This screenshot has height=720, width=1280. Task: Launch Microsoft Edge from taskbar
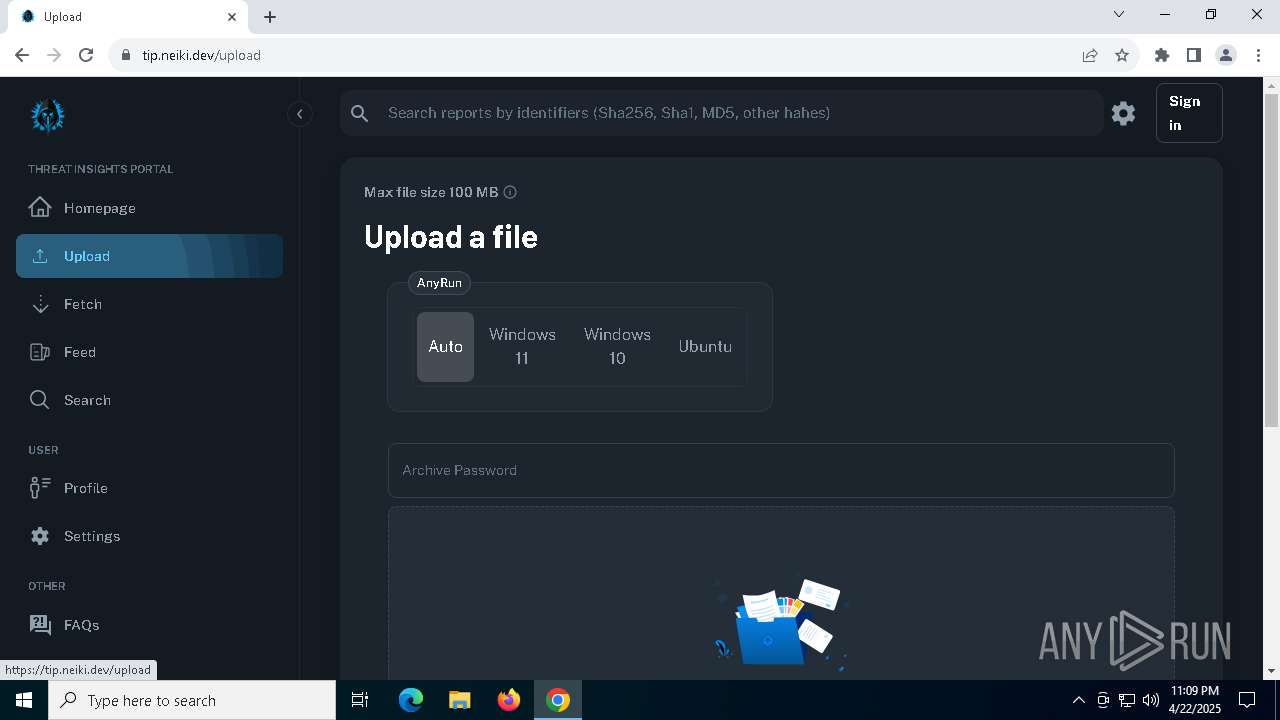coord(411,700)
